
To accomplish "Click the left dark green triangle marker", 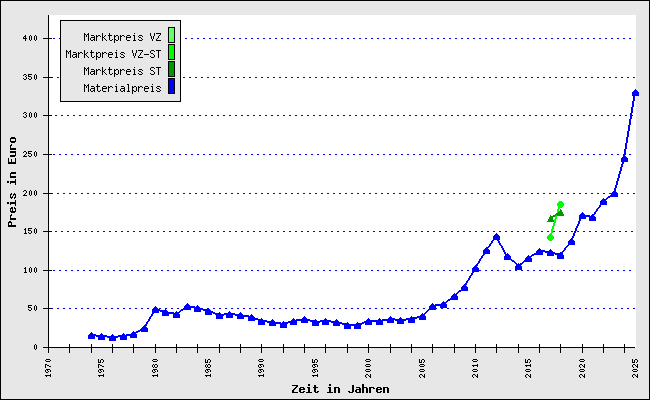I will tap(551, 218).
